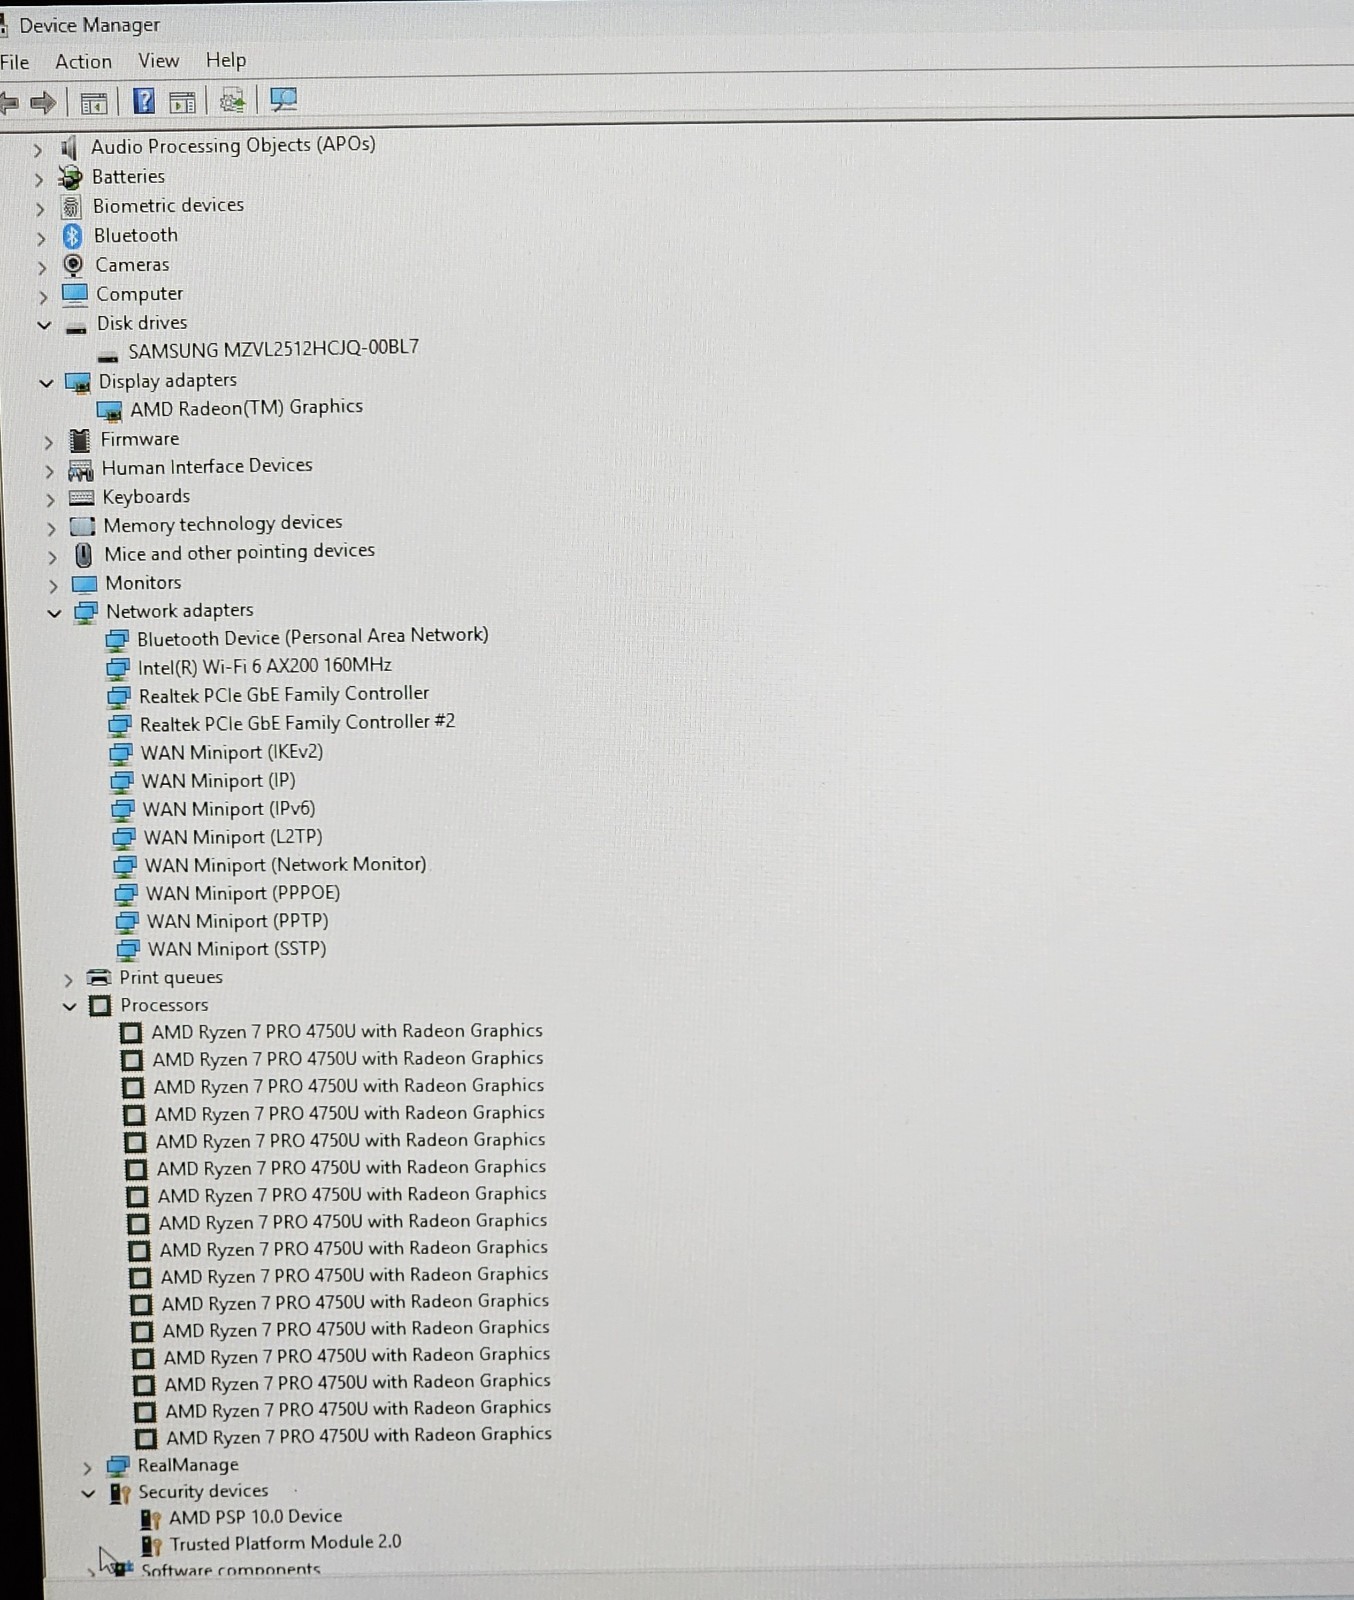Select WAN Miniport (PPTP)

tap(237, 921)
